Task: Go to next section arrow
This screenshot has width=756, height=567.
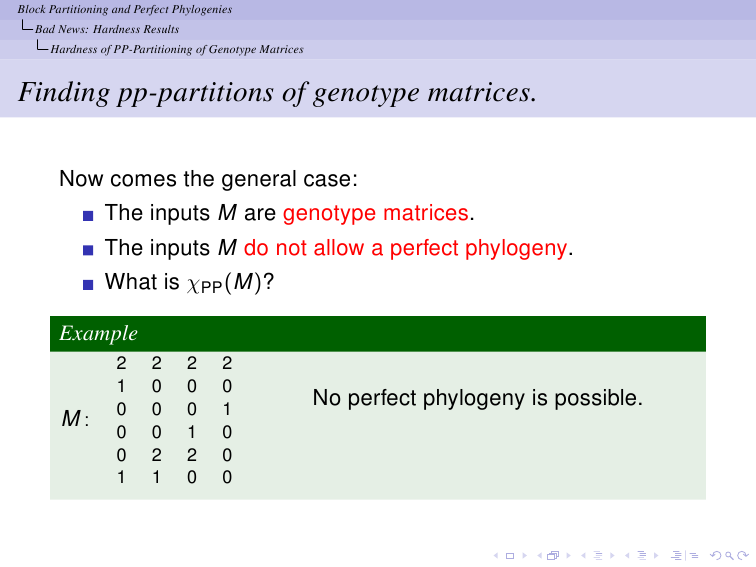Action: [656, 556]
